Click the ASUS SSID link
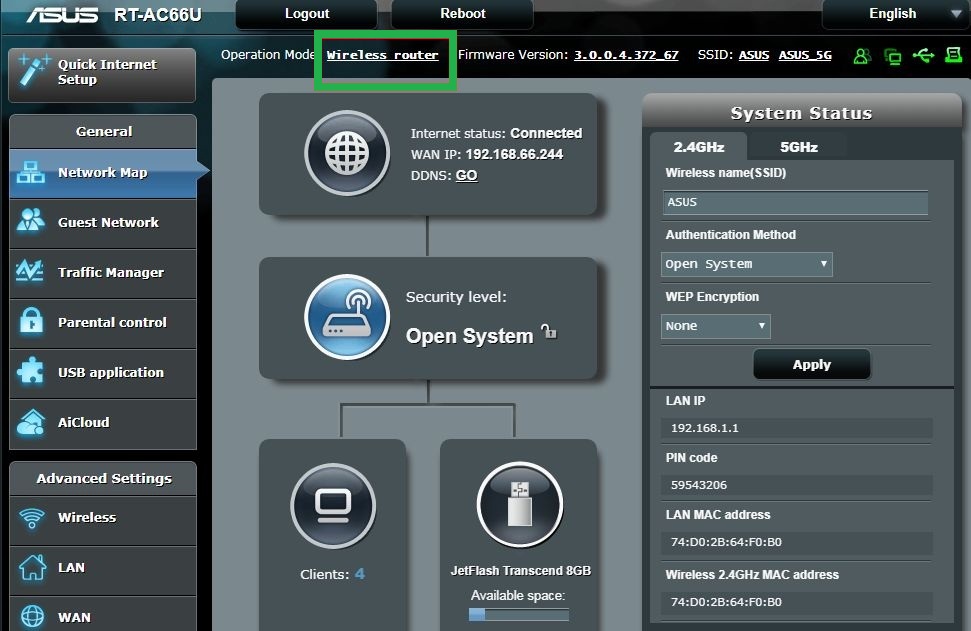The height and width of the screenshot is (631, 971). tap(754, 55)
